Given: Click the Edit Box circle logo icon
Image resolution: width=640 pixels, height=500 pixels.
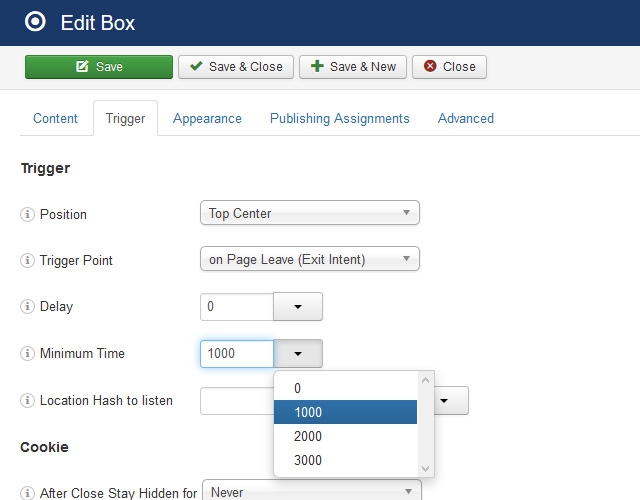Looking at the screenshot, I should pyautogui.click(x=35, y=22).
